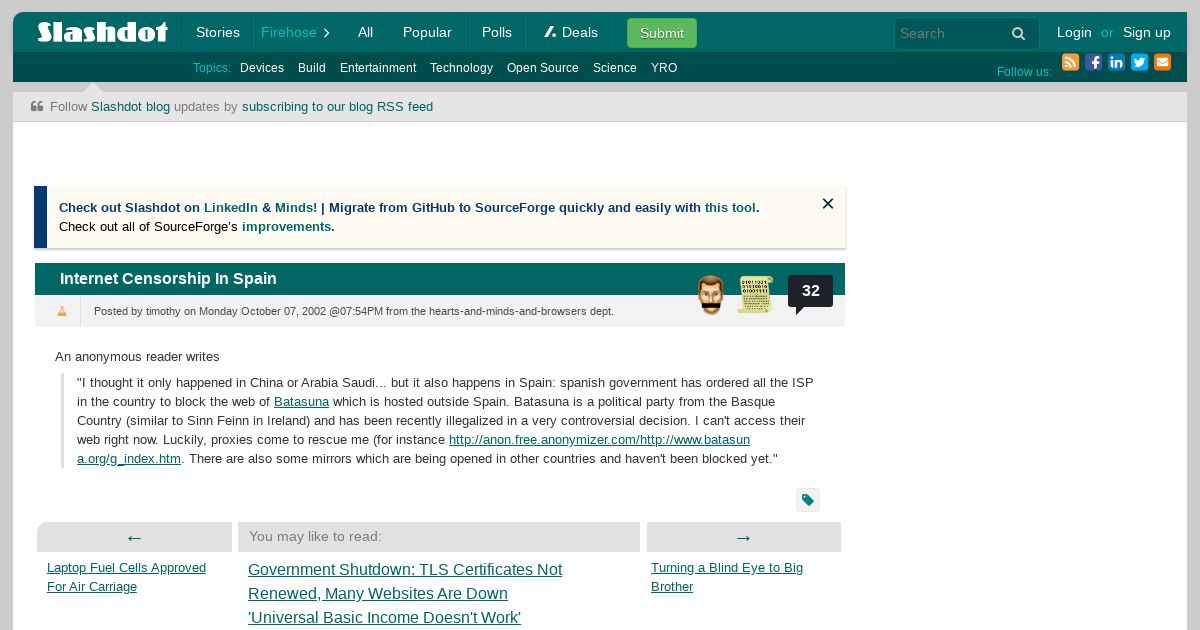
Task: Open the Technology topic
Action: (x=461, y=68)
